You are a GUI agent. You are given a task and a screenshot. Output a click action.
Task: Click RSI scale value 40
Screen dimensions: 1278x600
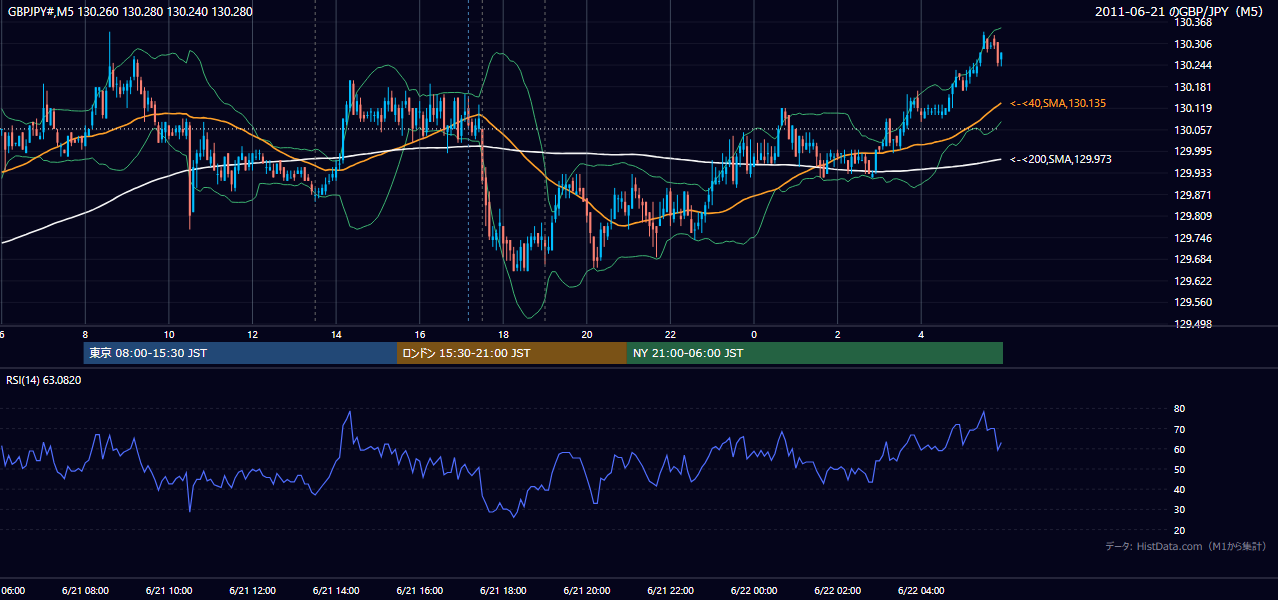1180,490
